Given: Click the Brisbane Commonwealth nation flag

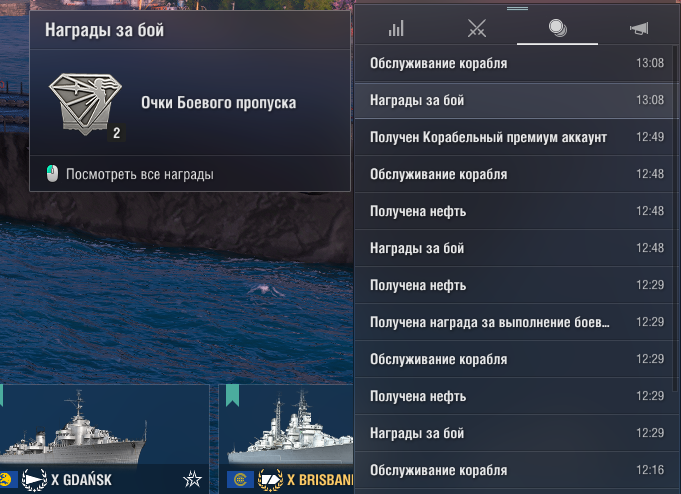Looking at the screenshot, I should (x=240, y=480).
